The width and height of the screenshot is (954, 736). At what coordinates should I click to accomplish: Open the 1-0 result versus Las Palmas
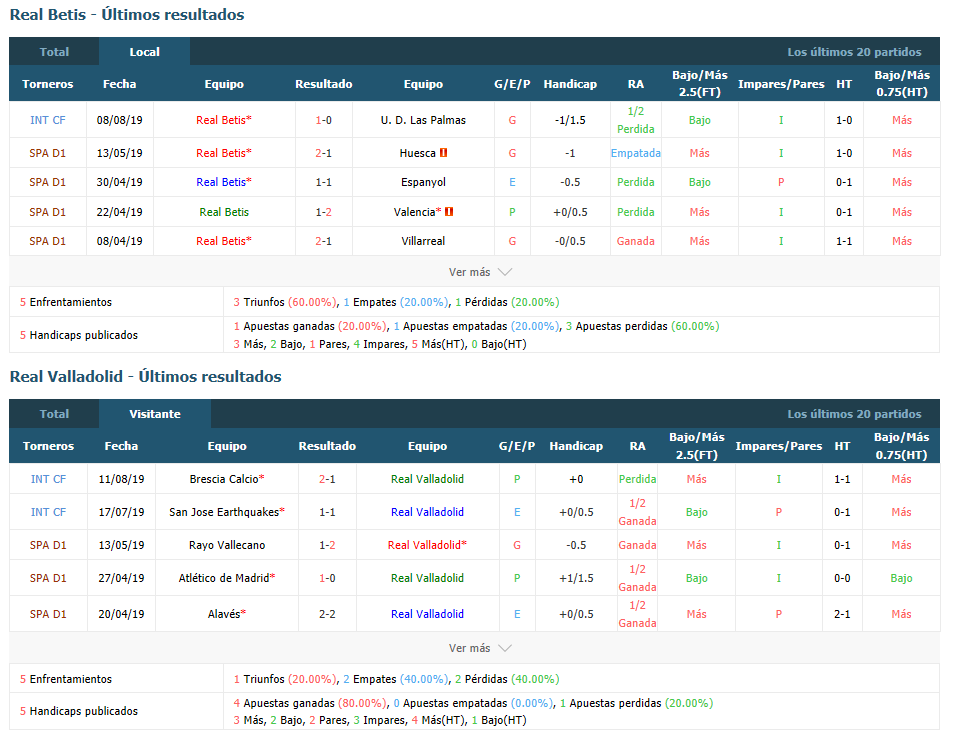coord(324,120)
